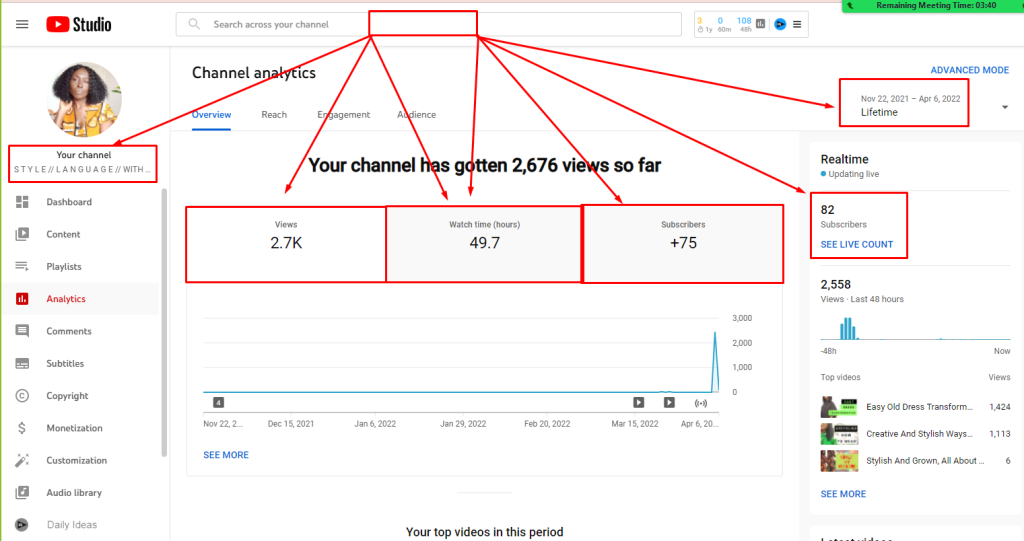Viewport: 1024px width, 541px height.
Task: Open the Subtitles icon in sidebar
Action: (x=22, y=363)
